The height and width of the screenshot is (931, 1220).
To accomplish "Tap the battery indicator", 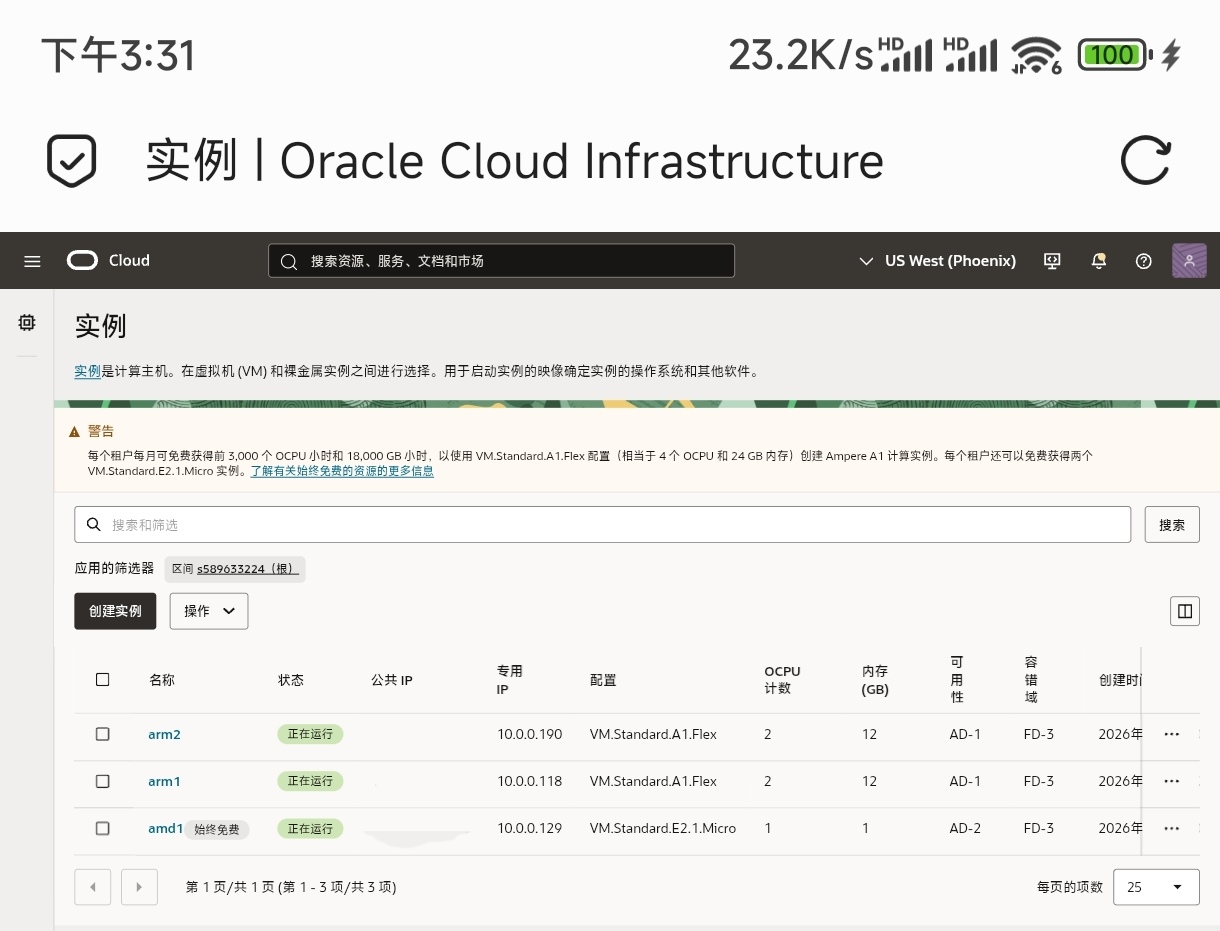I will [1115, 54].
